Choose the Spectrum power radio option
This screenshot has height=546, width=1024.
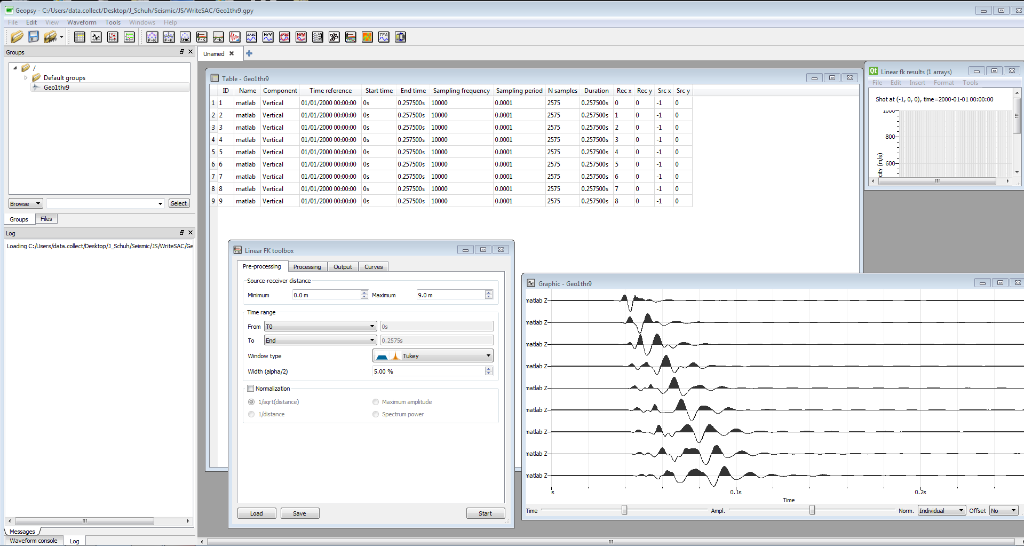coord(376,414)
